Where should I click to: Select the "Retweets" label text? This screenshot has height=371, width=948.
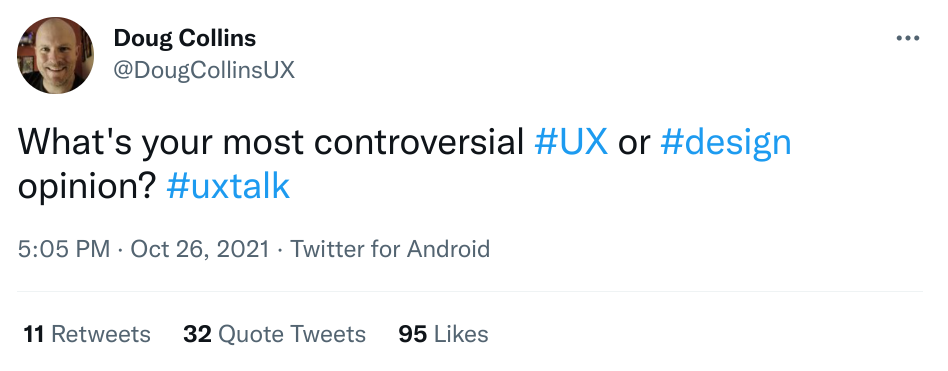coord(101,334)
